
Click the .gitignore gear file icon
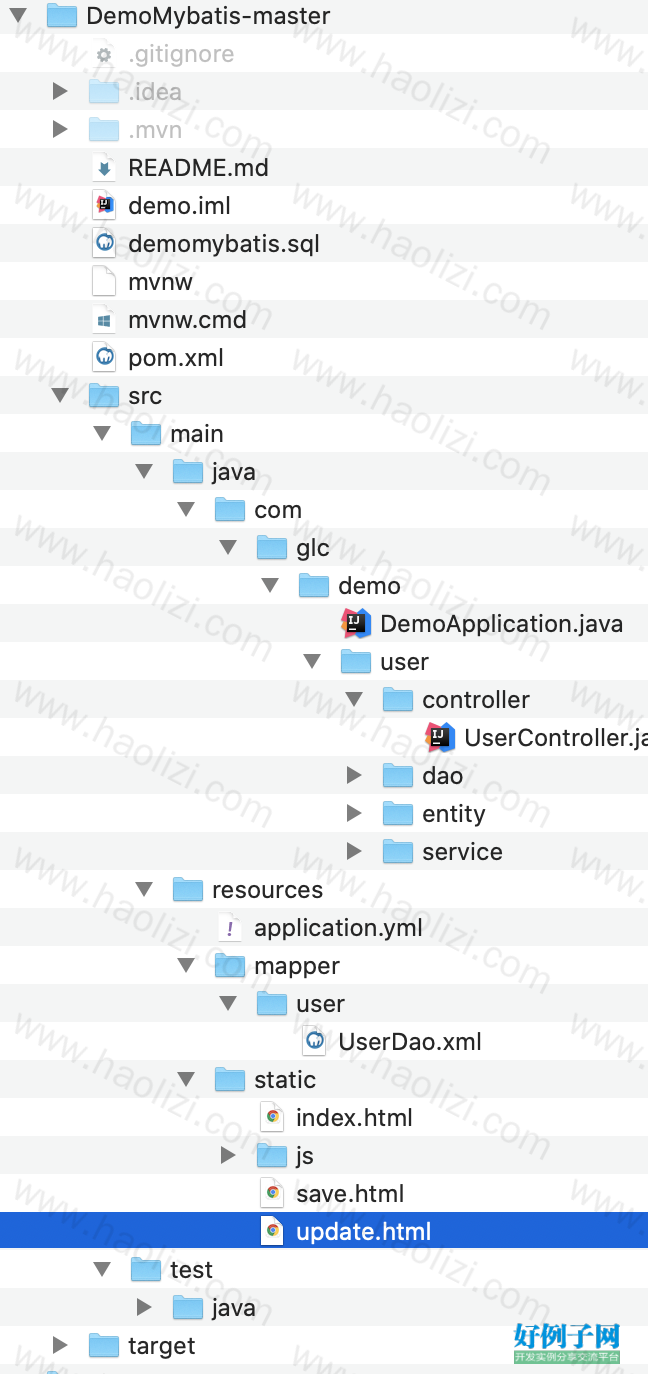coord(104,54)
